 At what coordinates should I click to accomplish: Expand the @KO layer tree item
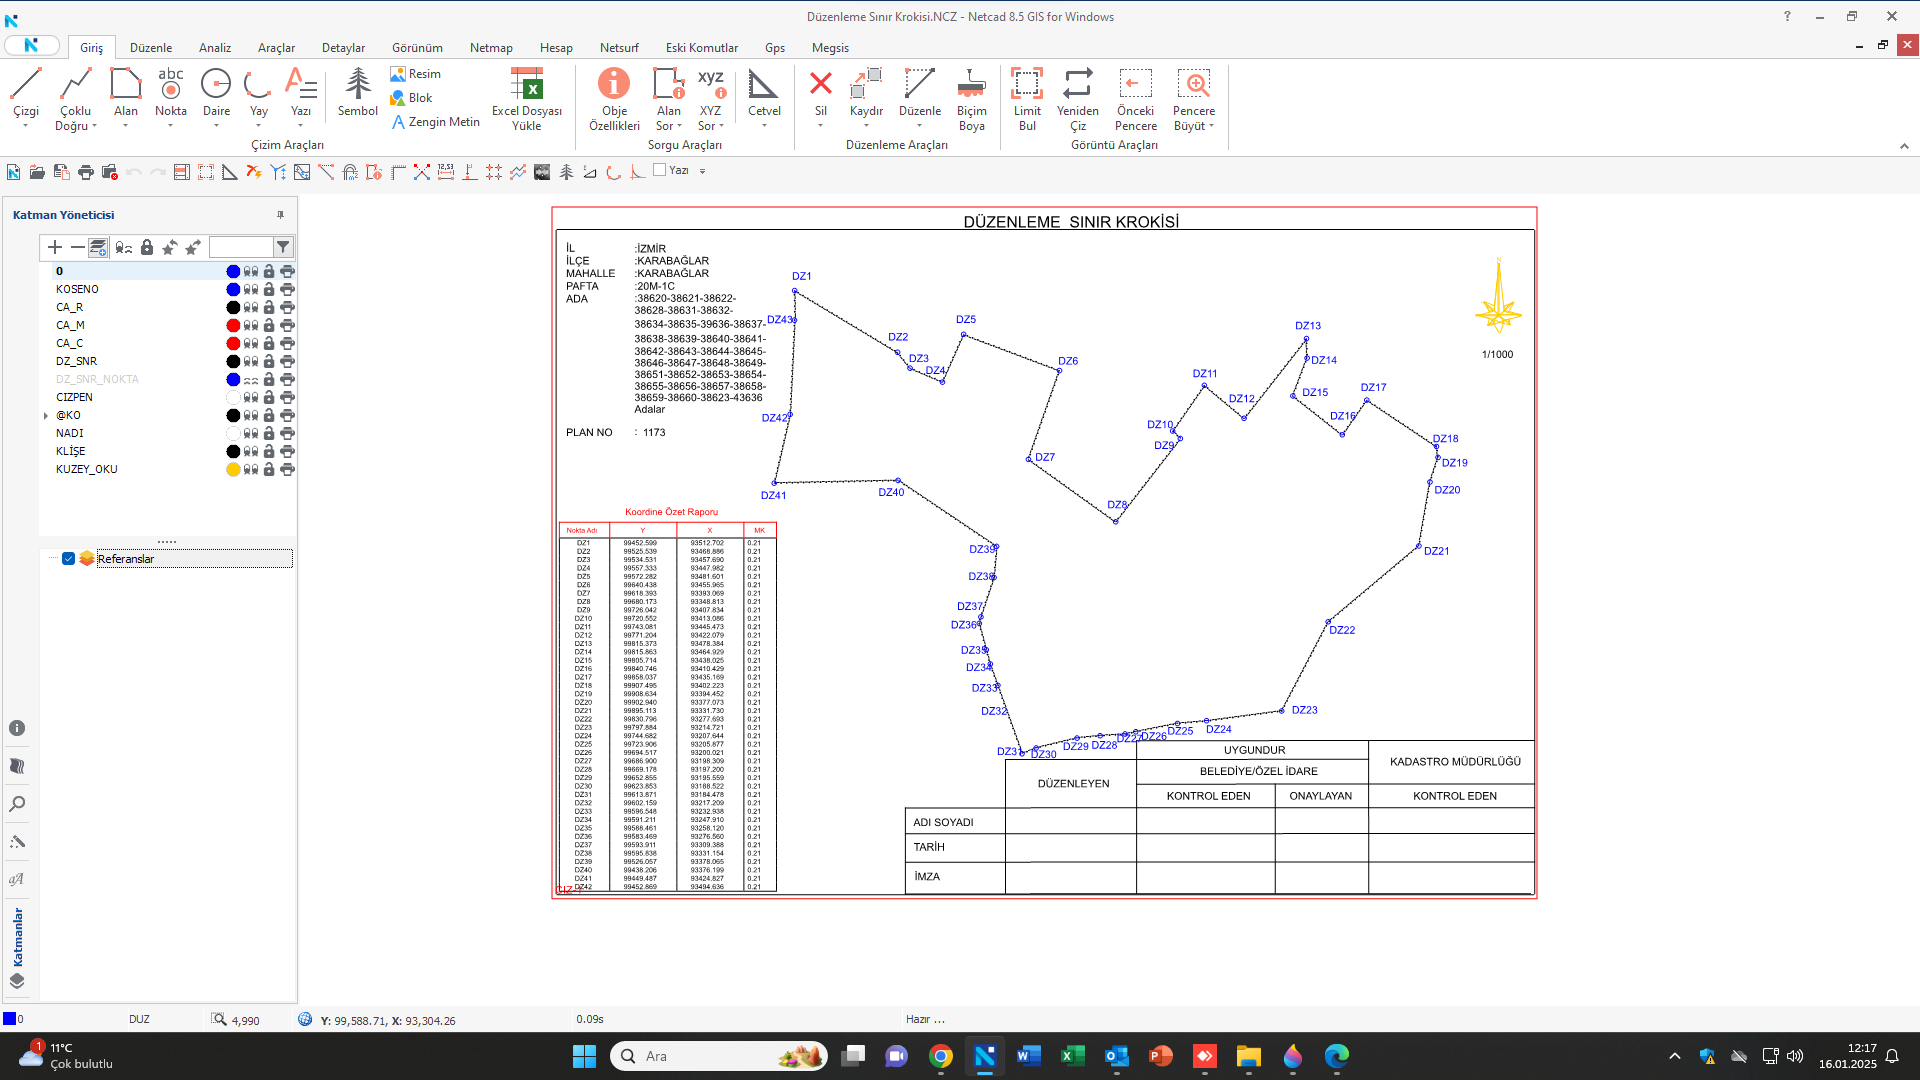point(46,416)
